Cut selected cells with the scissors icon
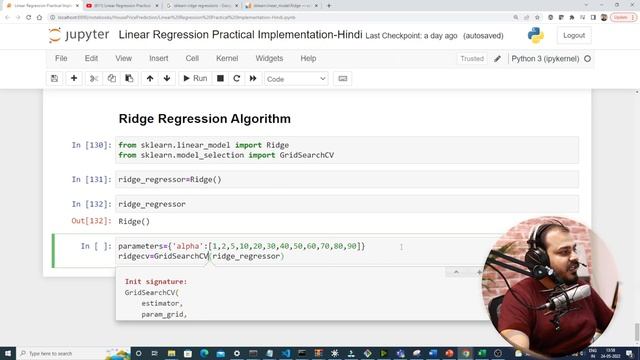The height and width of the screenshot is (360, 640). pyautogui.click(x=94, y=78)
